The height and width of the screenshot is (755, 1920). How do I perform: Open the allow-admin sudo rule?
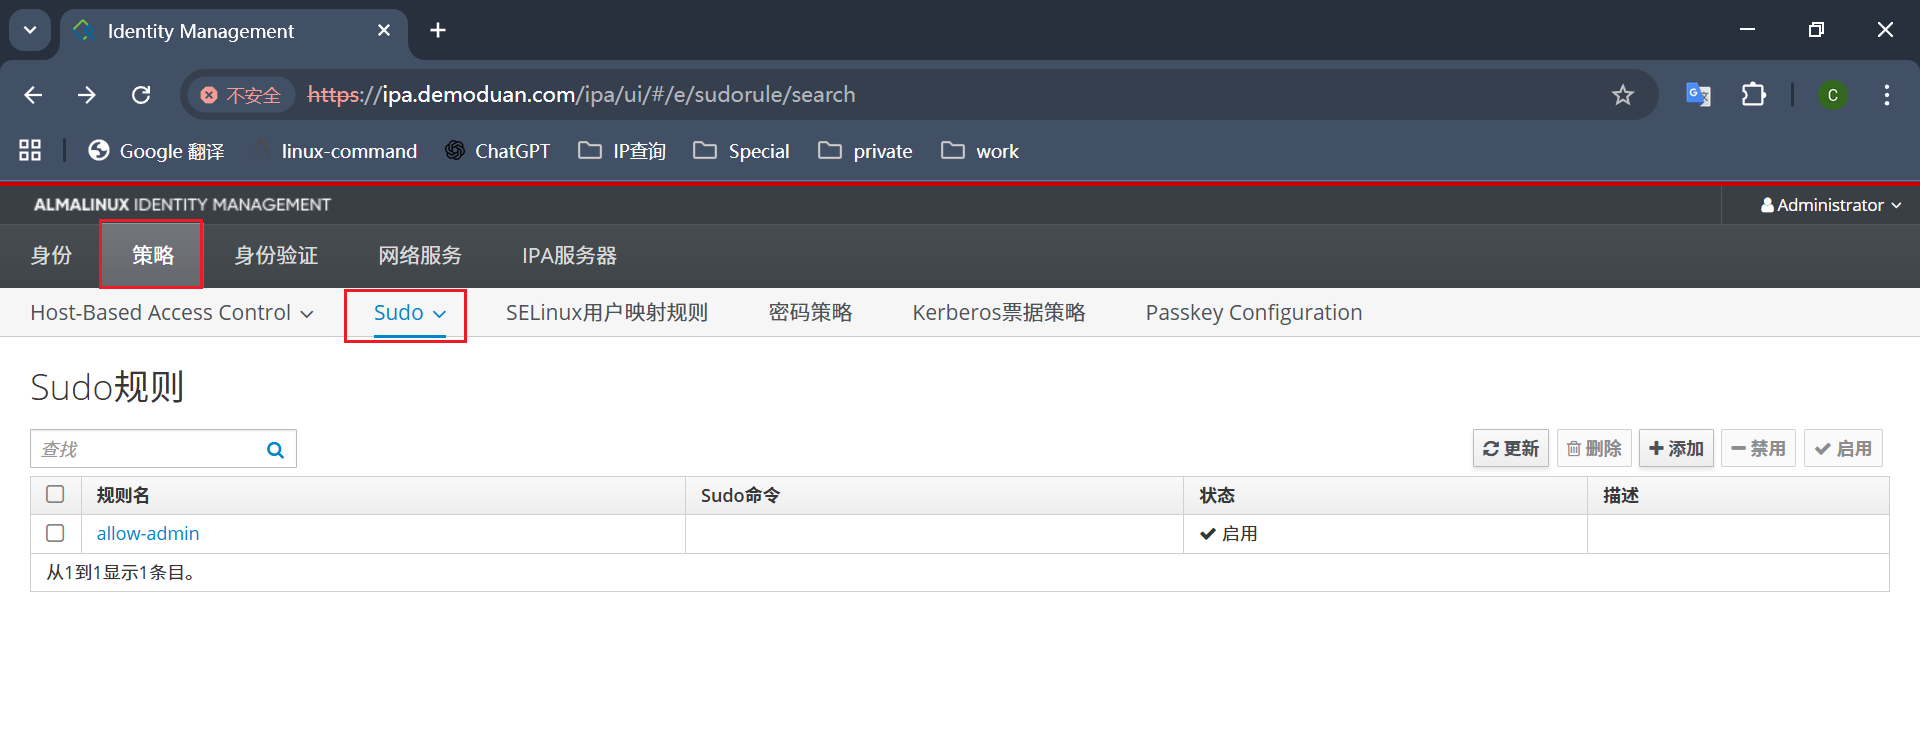click(148, 534)
